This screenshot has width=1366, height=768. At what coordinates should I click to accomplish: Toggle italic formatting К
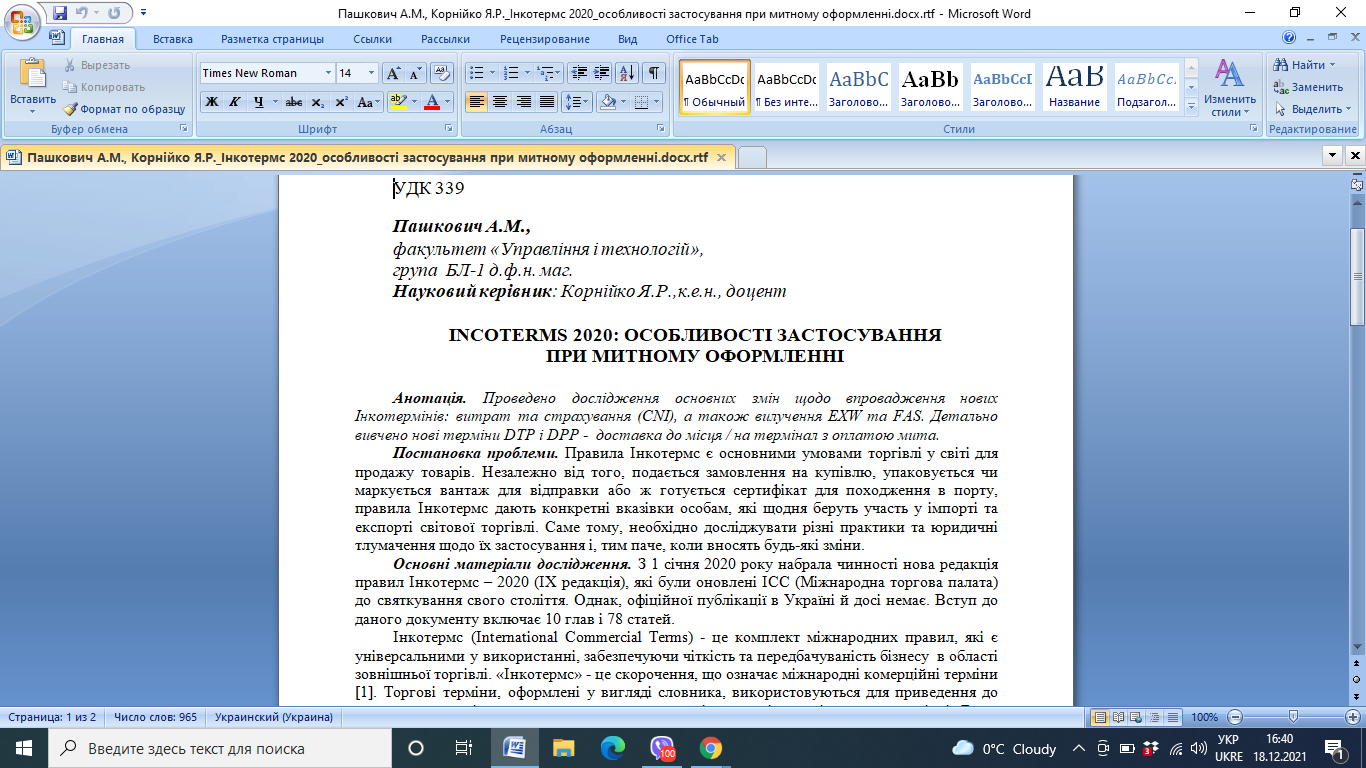pos(235,102)
